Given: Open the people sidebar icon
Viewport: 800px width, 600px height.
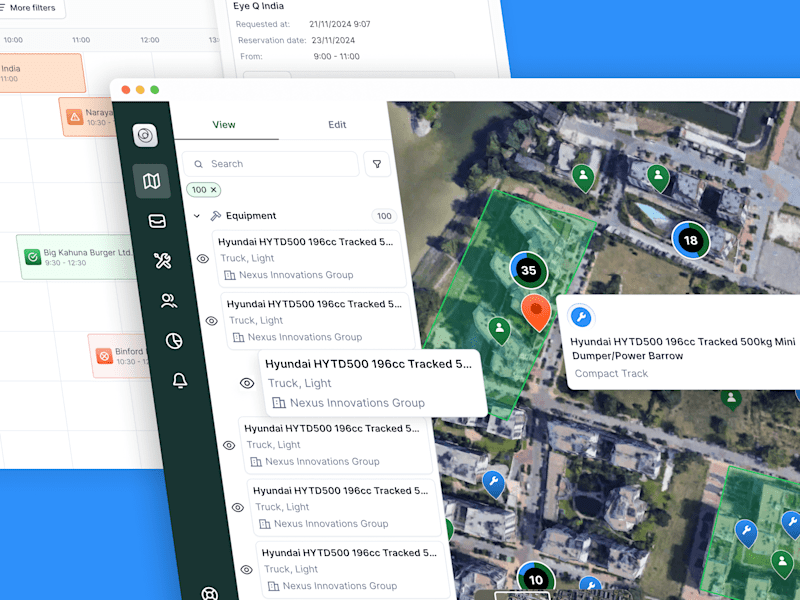Looking at the screenshot, I should 168,301.
